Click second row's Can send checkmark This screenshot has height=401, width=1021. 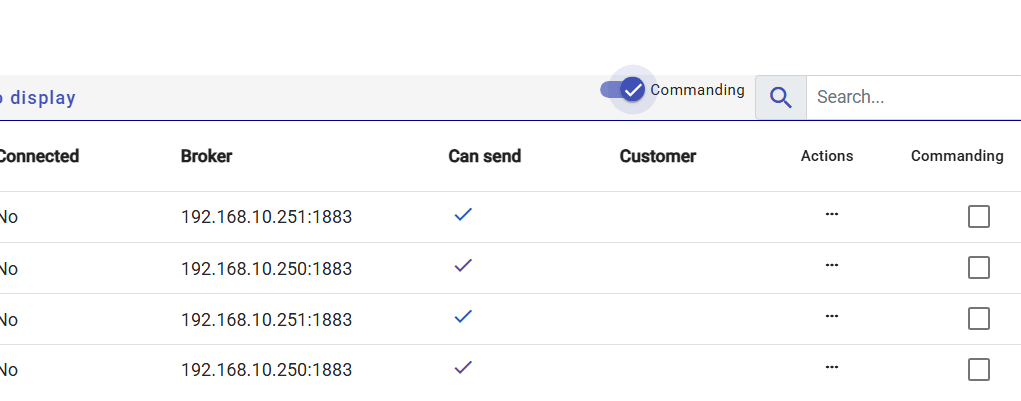(462, 266)
